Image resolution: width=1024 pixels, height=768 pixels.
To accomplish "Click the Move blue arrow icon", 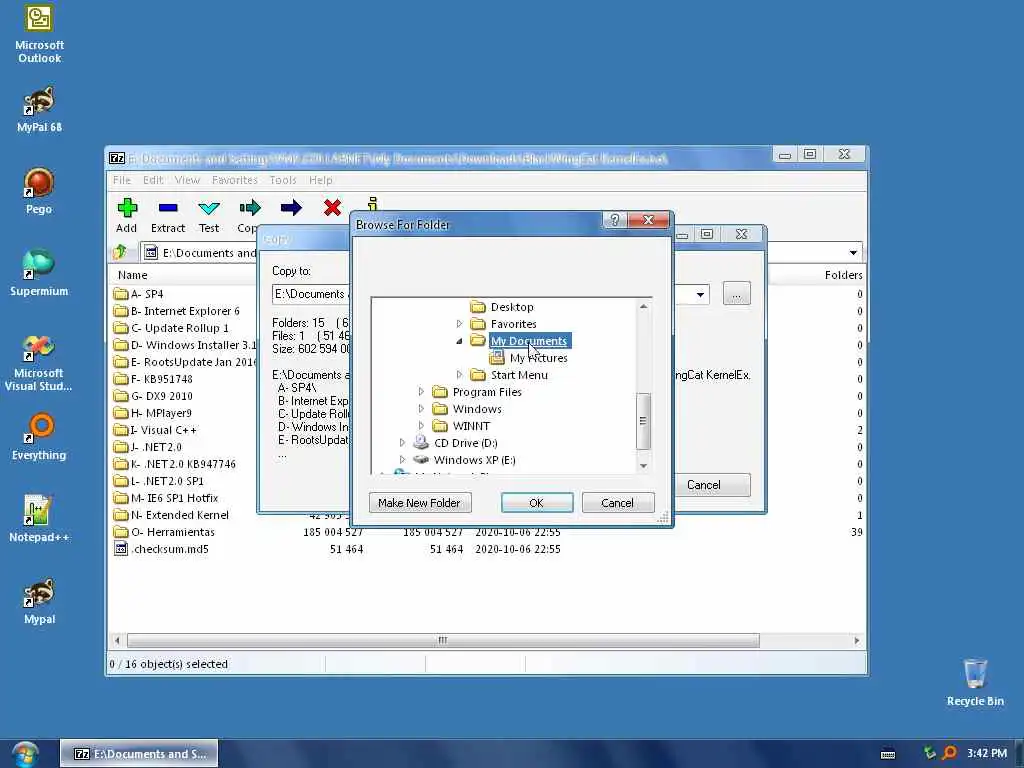I will tap(291, 208).
